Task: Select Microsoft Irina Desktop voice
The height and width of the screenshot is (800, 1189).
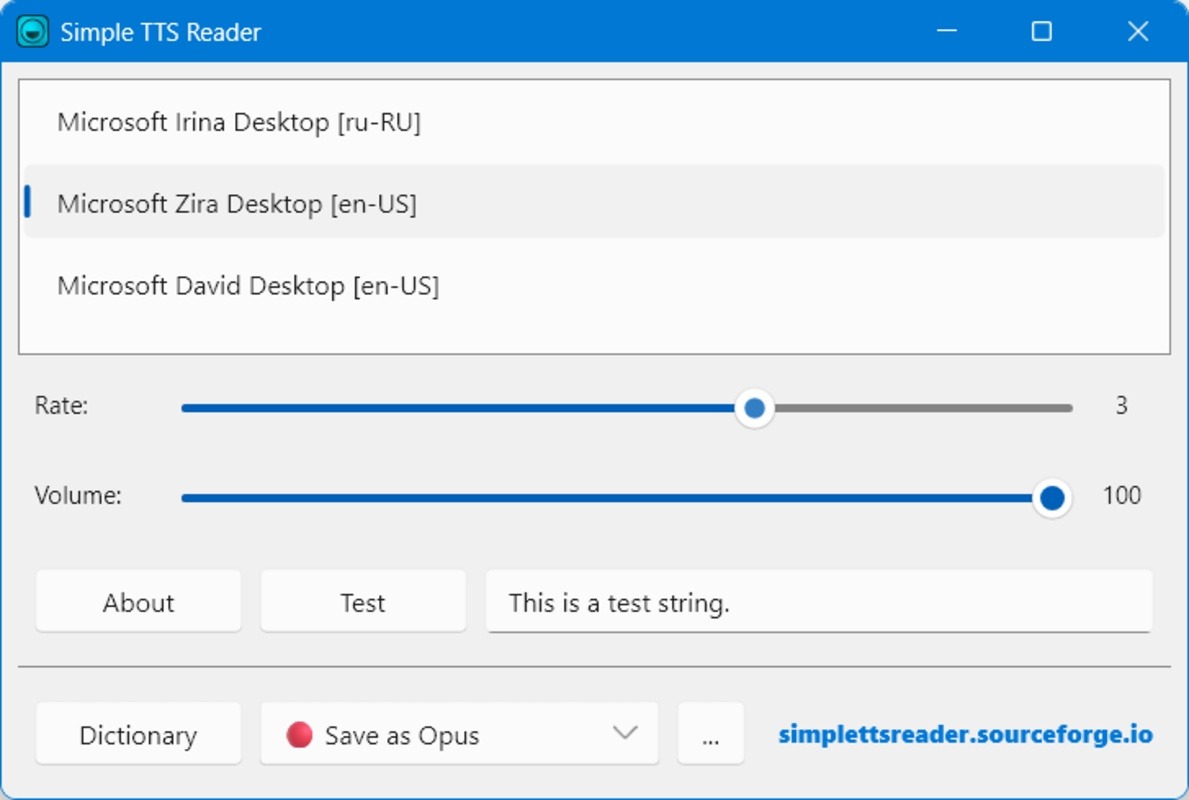Action: tap(239, 122)
